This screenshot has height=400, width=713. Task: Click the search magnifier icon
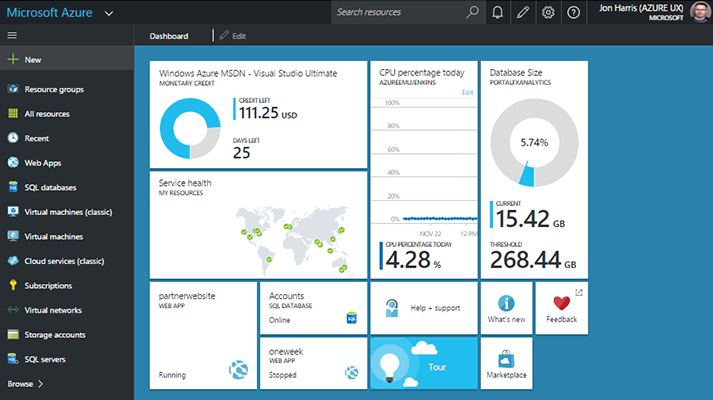click(472, 12)
